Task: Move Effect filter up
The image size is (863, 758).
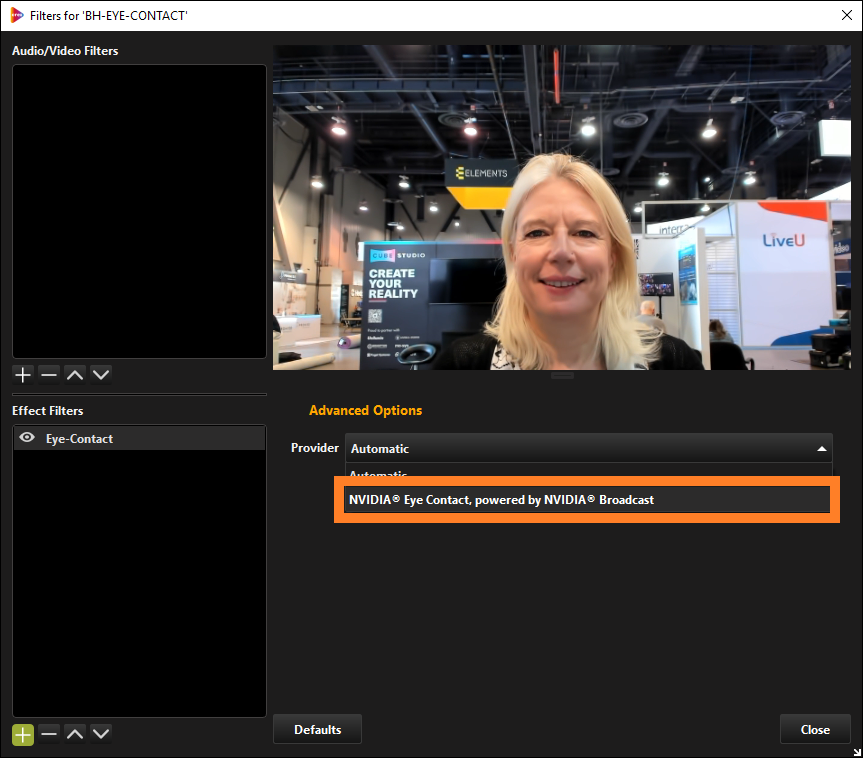Action: pyautogui.click(x=75, y=734)
